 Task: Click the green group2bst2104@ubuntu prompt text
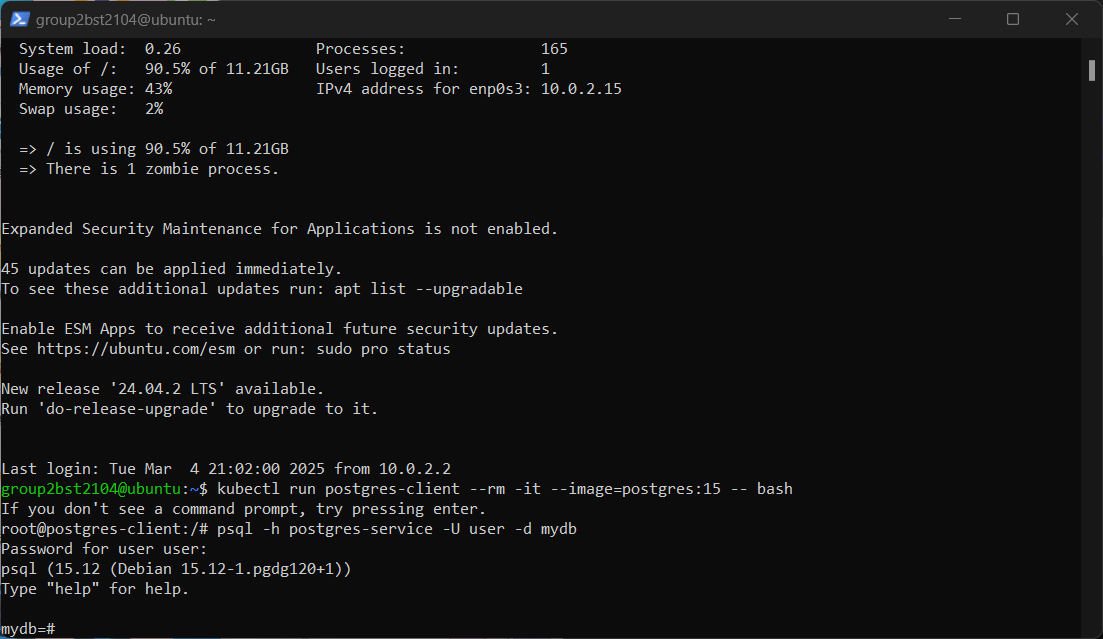(92, 488)
